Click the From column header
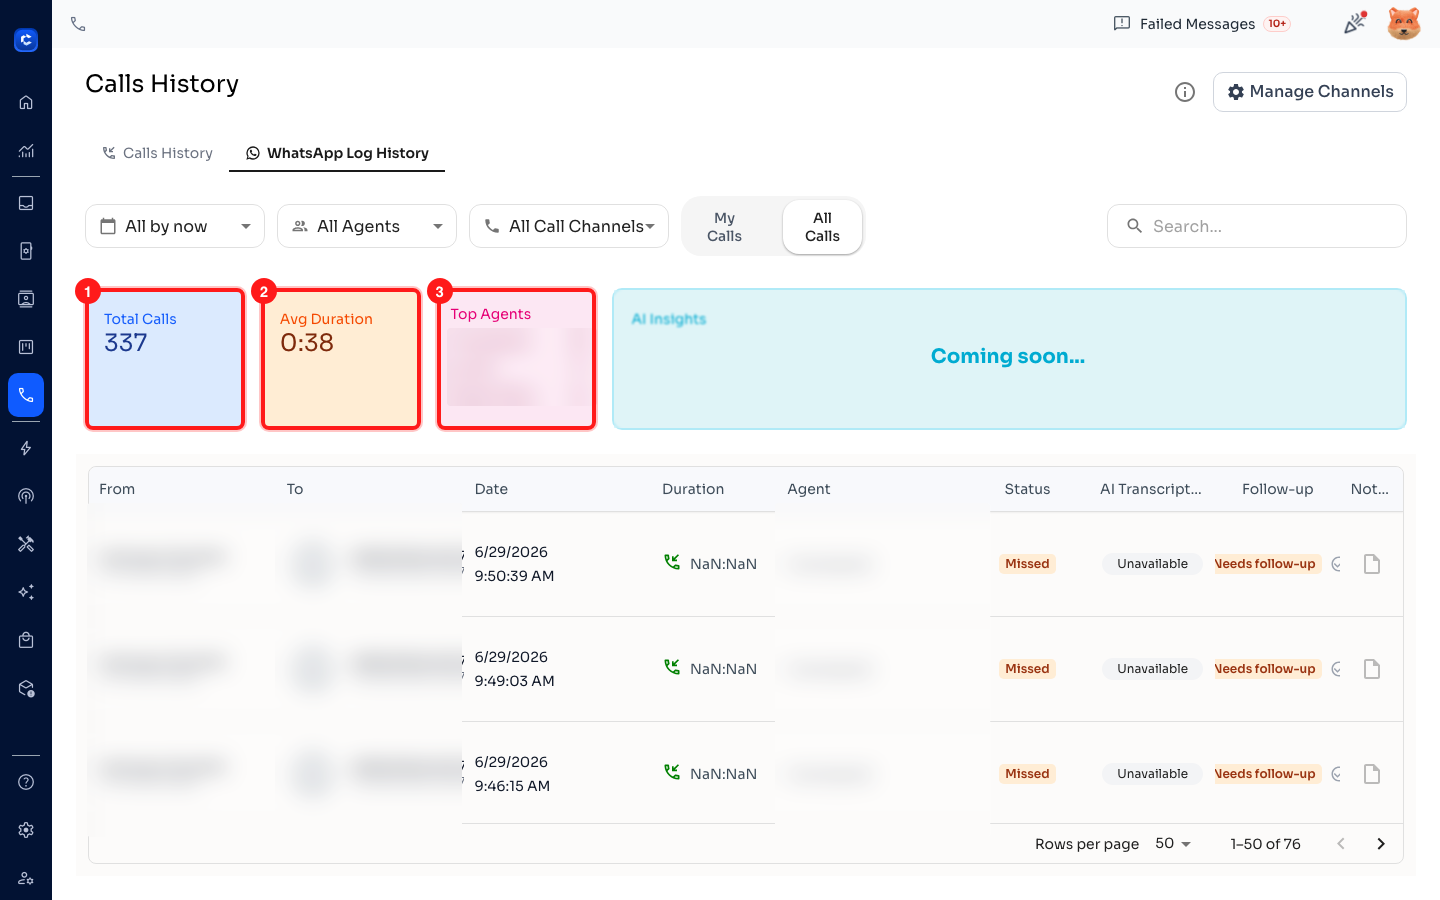This screenshot has width=1440, height=900. coord(117,489)
